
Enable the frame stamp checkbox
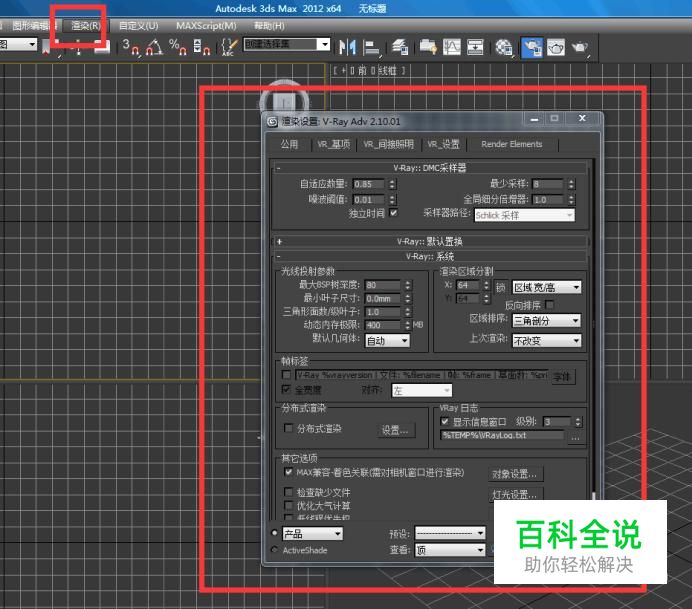click(286, 375)
